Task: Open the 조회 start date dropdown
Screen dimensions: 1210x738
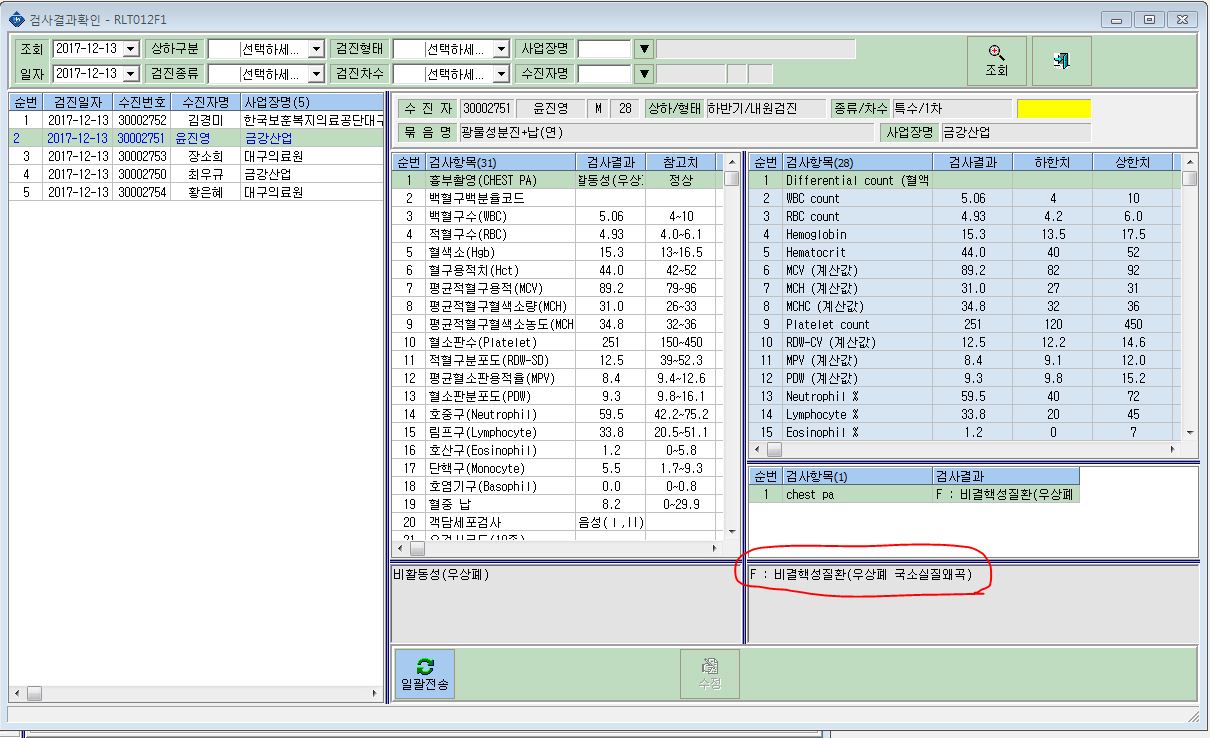Action: (131, 49)
